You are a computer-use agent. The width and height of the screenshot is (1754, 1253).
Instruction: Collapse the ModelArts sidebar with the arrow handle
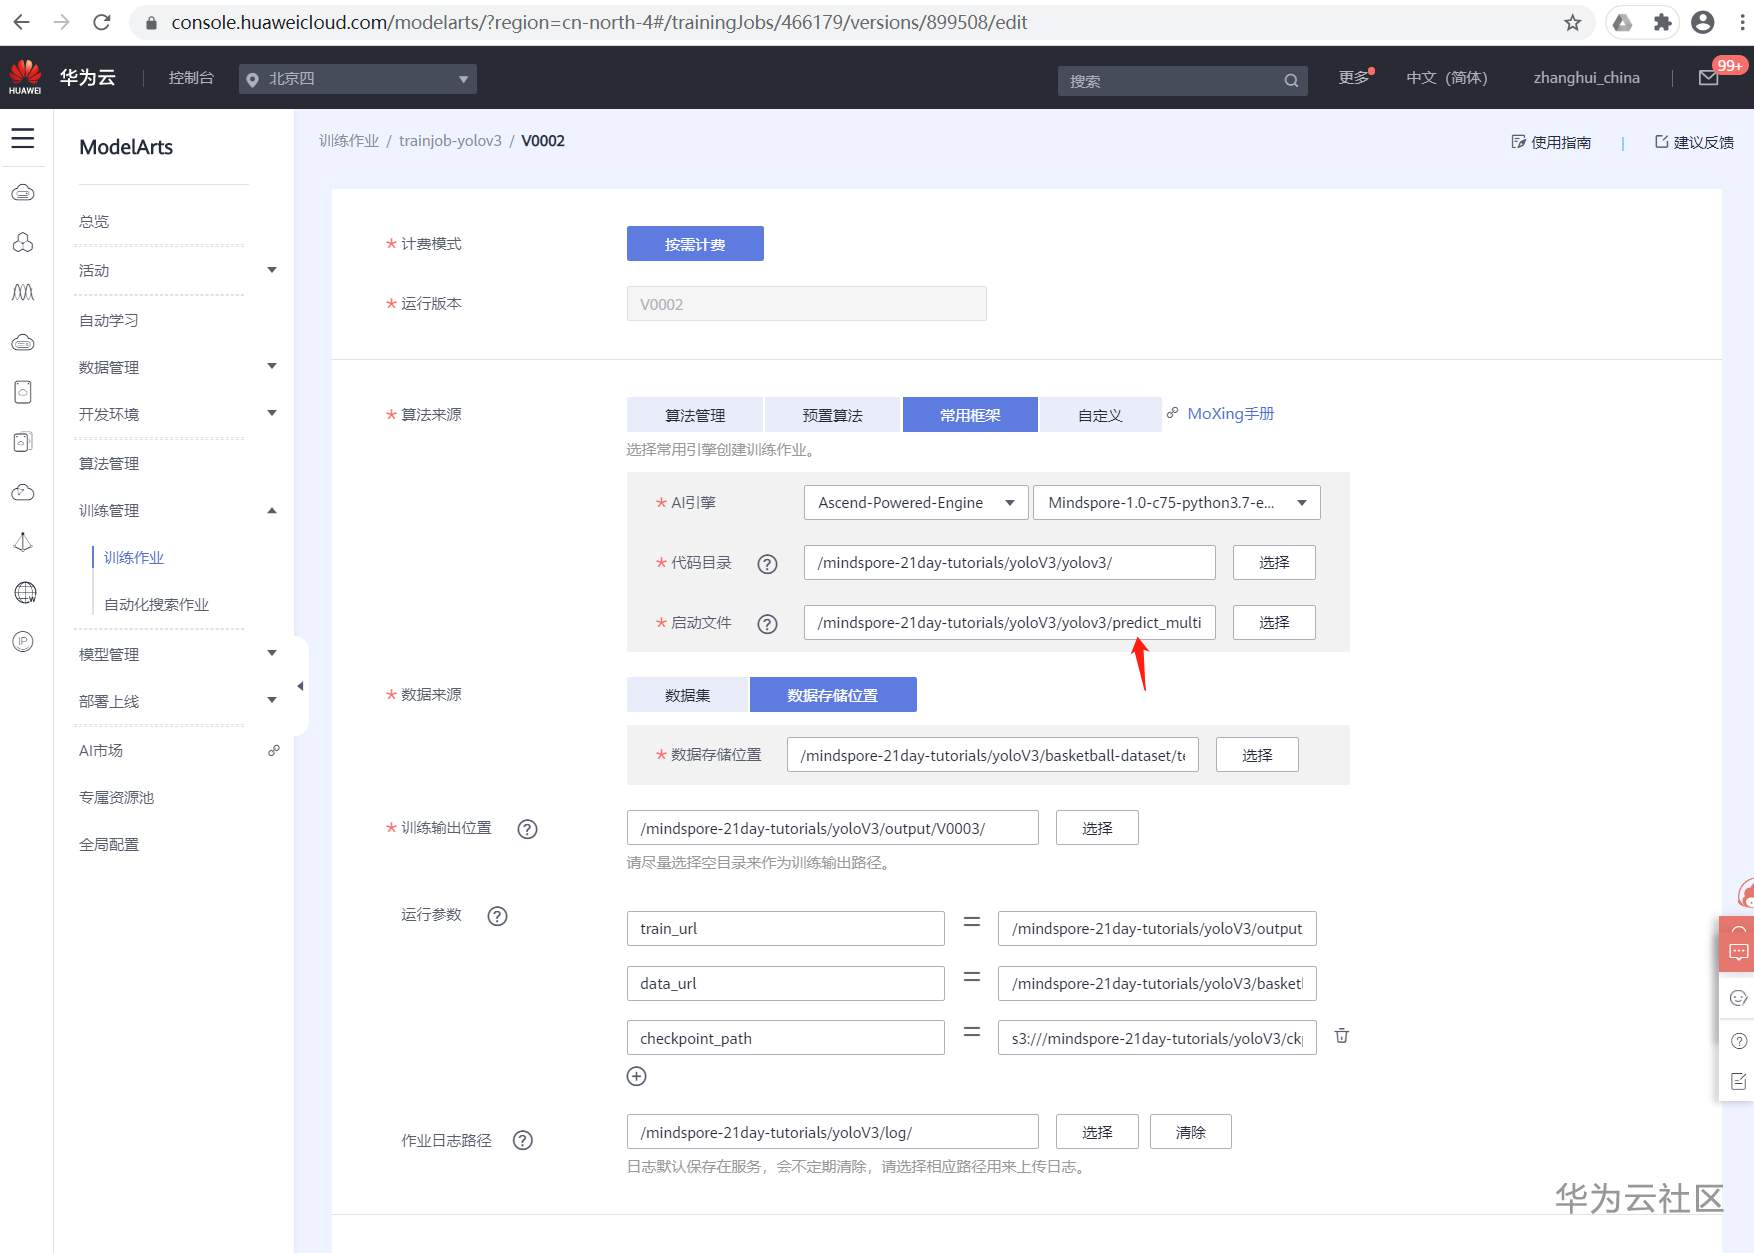[x=300, y=686]
